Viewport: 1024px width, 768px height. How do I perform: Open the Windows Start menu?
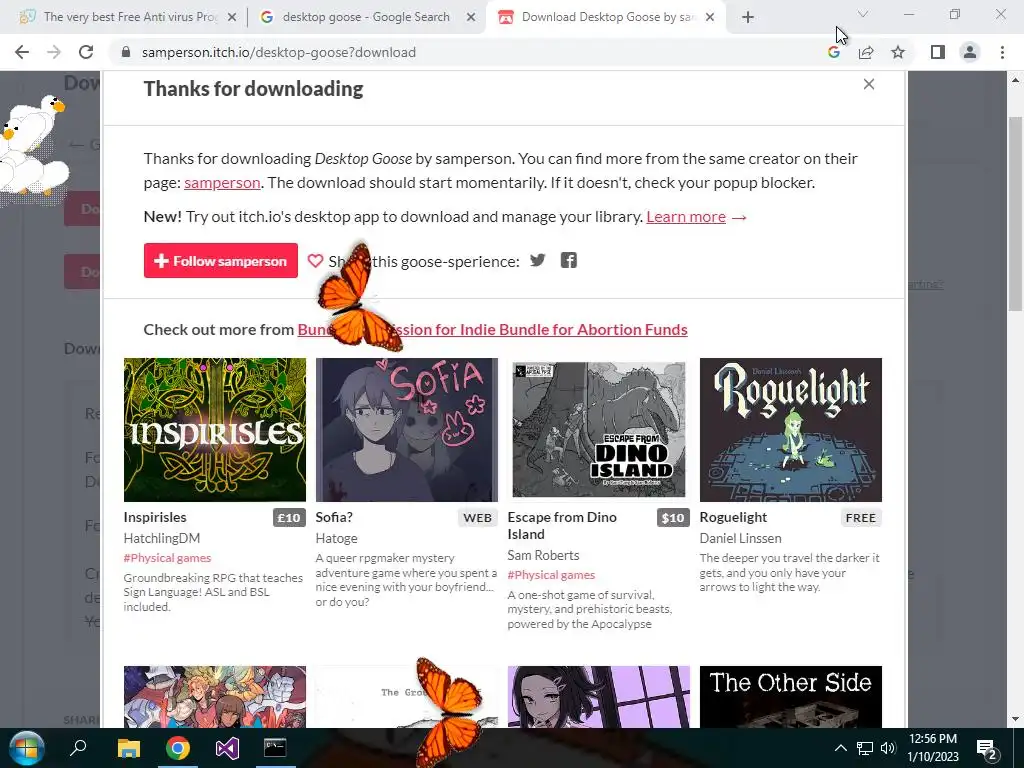pos(26,748)
